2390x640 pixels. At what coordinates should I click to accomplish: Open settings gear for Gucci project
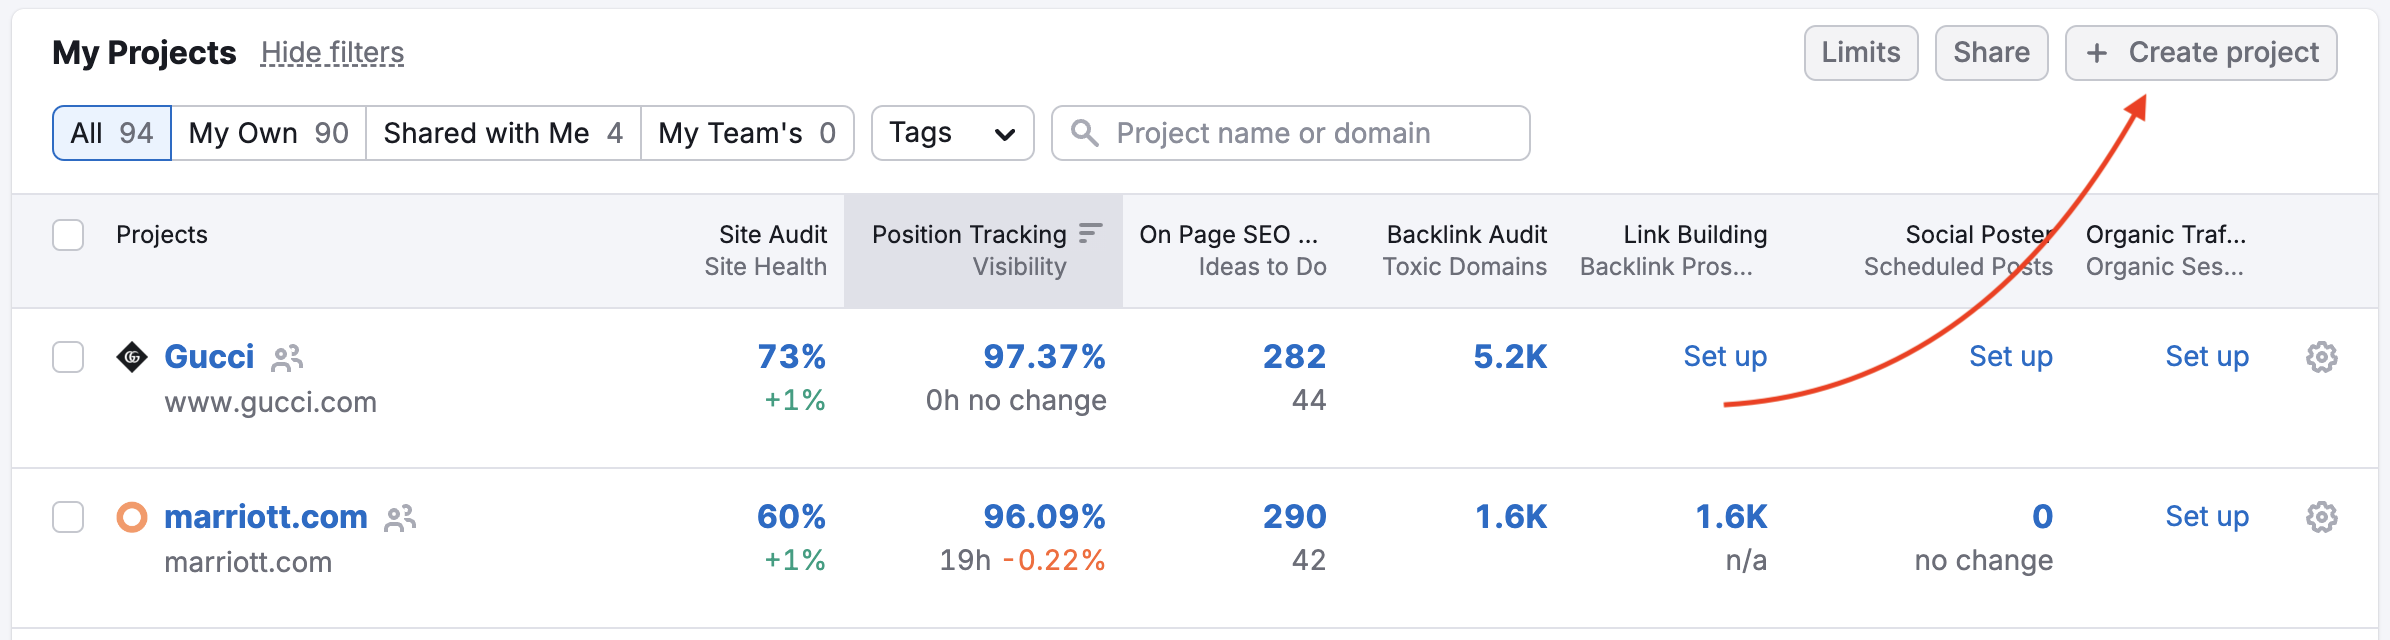coord(2321,357)
